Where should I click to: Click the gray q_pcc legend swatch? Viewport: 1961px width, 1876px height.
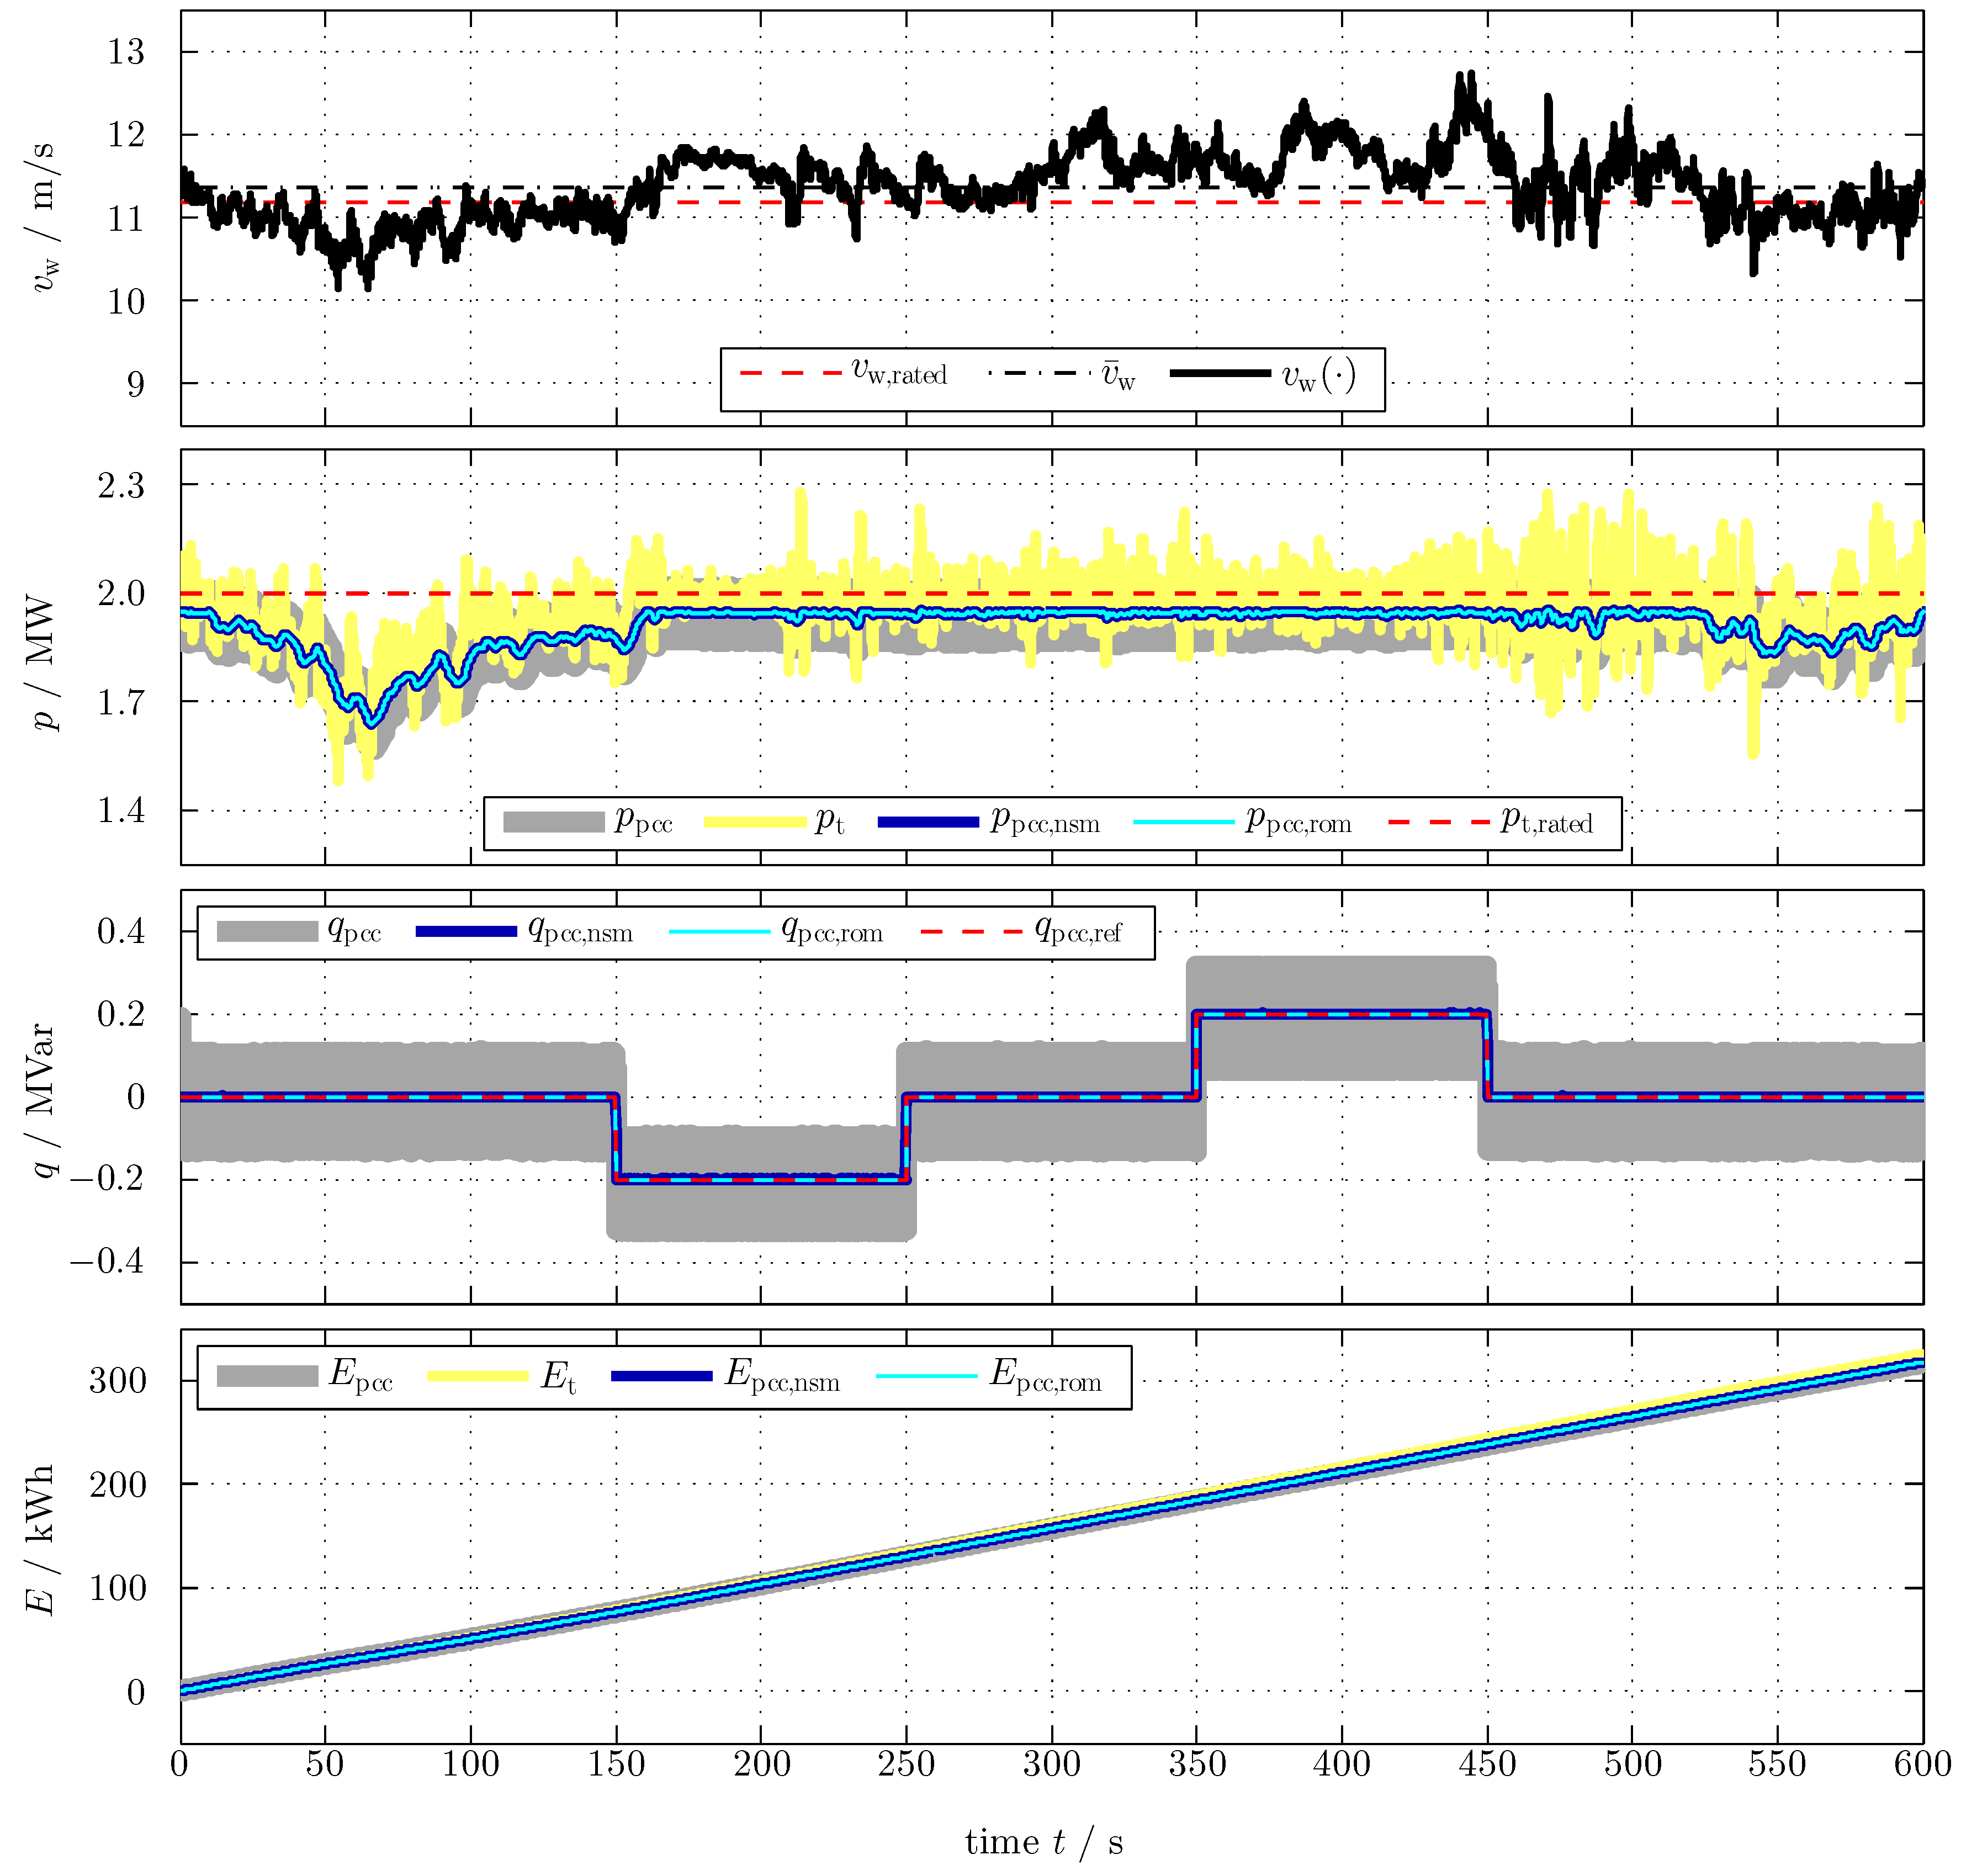pyautogui.click(x=267, y=931)
